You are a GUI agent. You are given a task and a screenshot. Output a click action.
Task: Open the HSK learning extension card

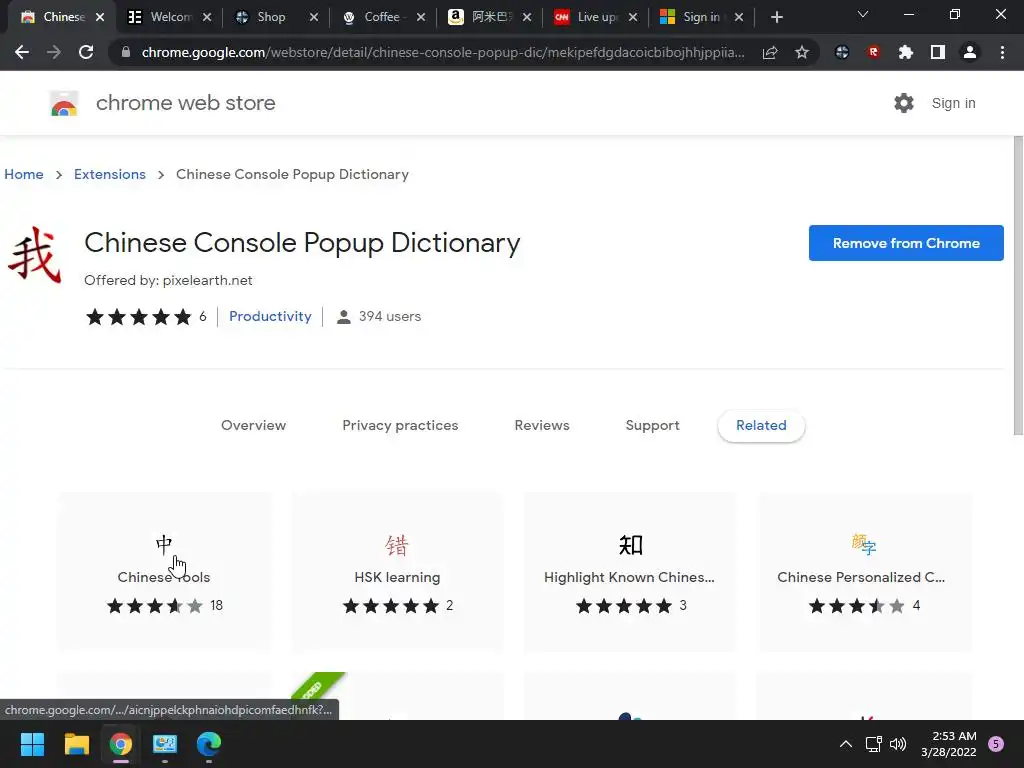397,572
